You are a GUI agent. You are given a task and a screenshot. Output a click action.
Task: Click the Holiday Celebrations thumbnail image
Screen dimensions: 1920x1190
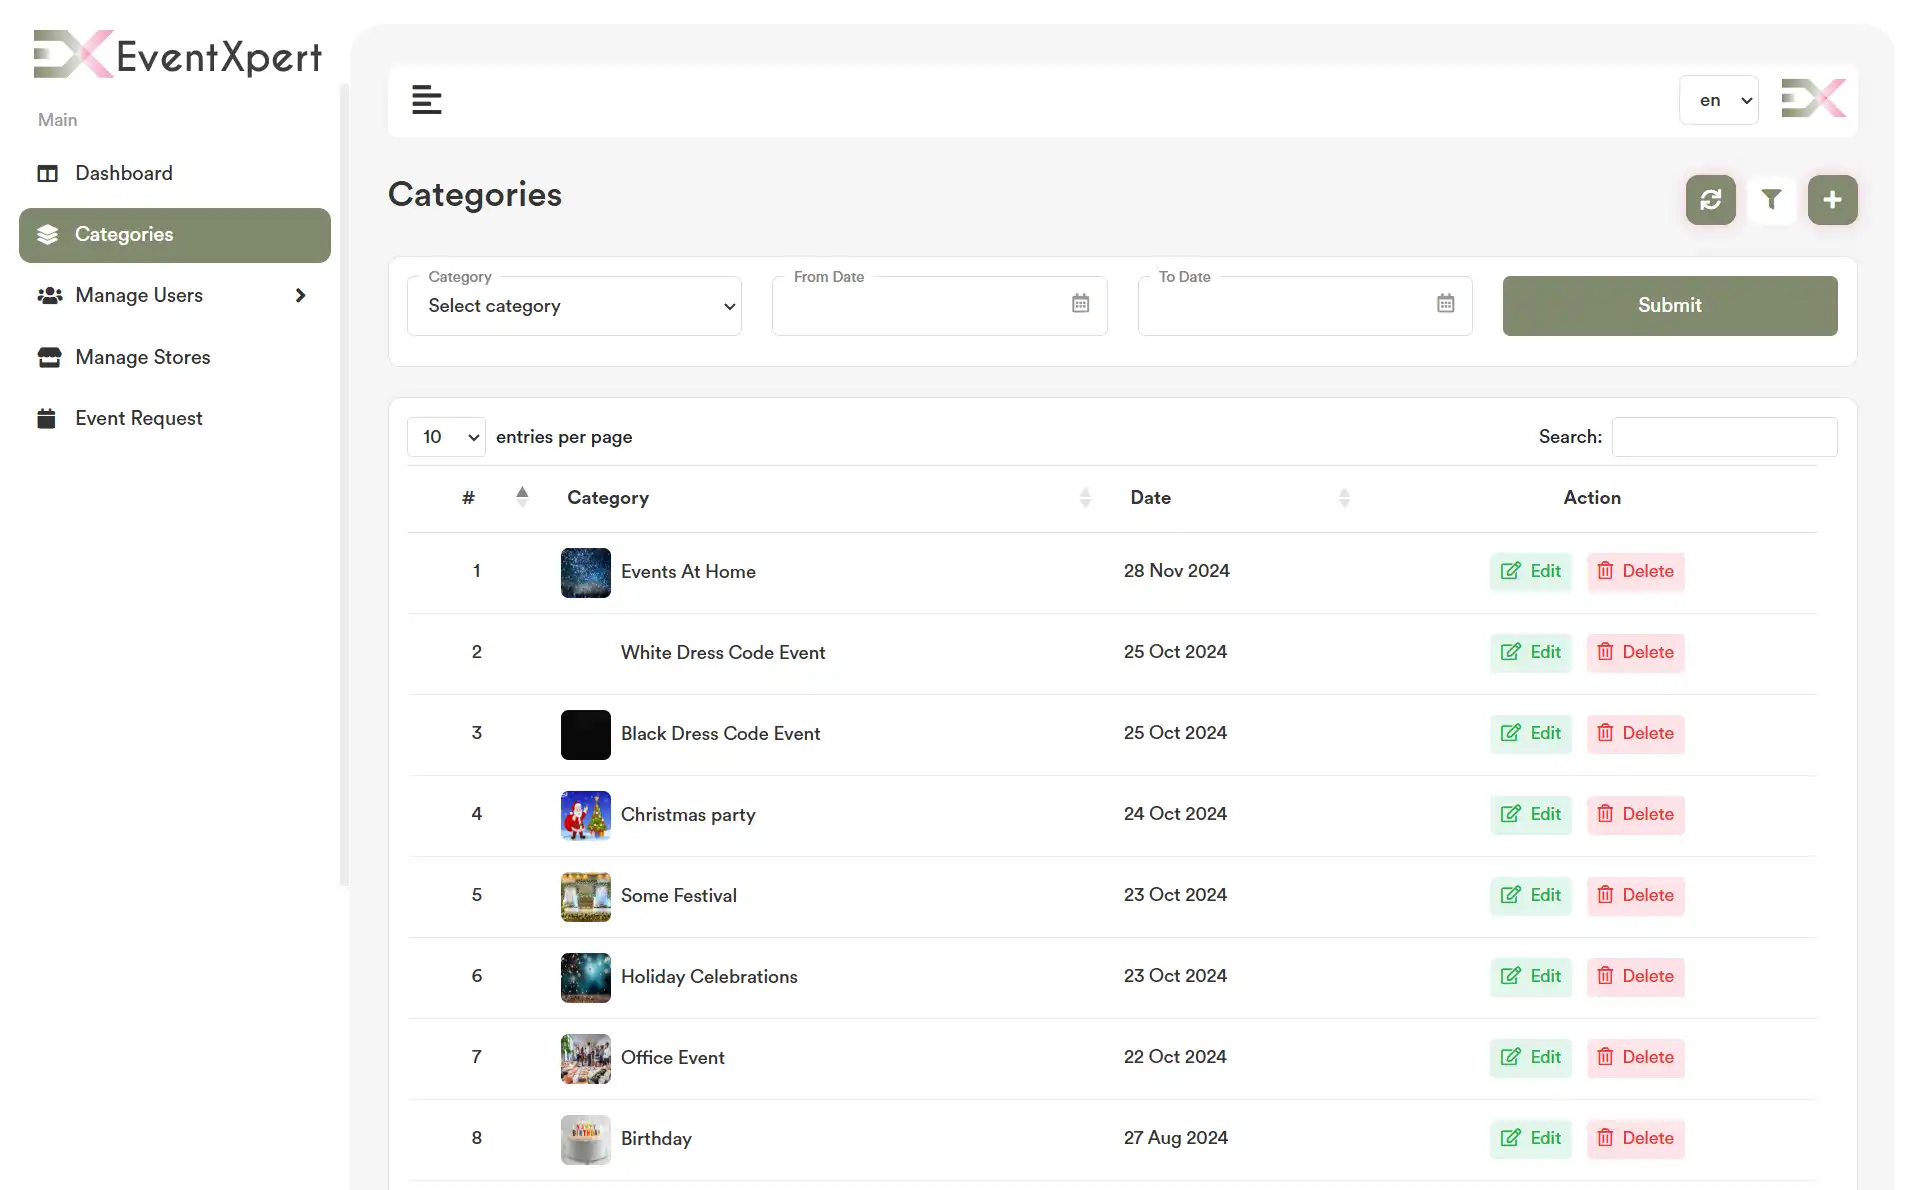click(585, 977)
